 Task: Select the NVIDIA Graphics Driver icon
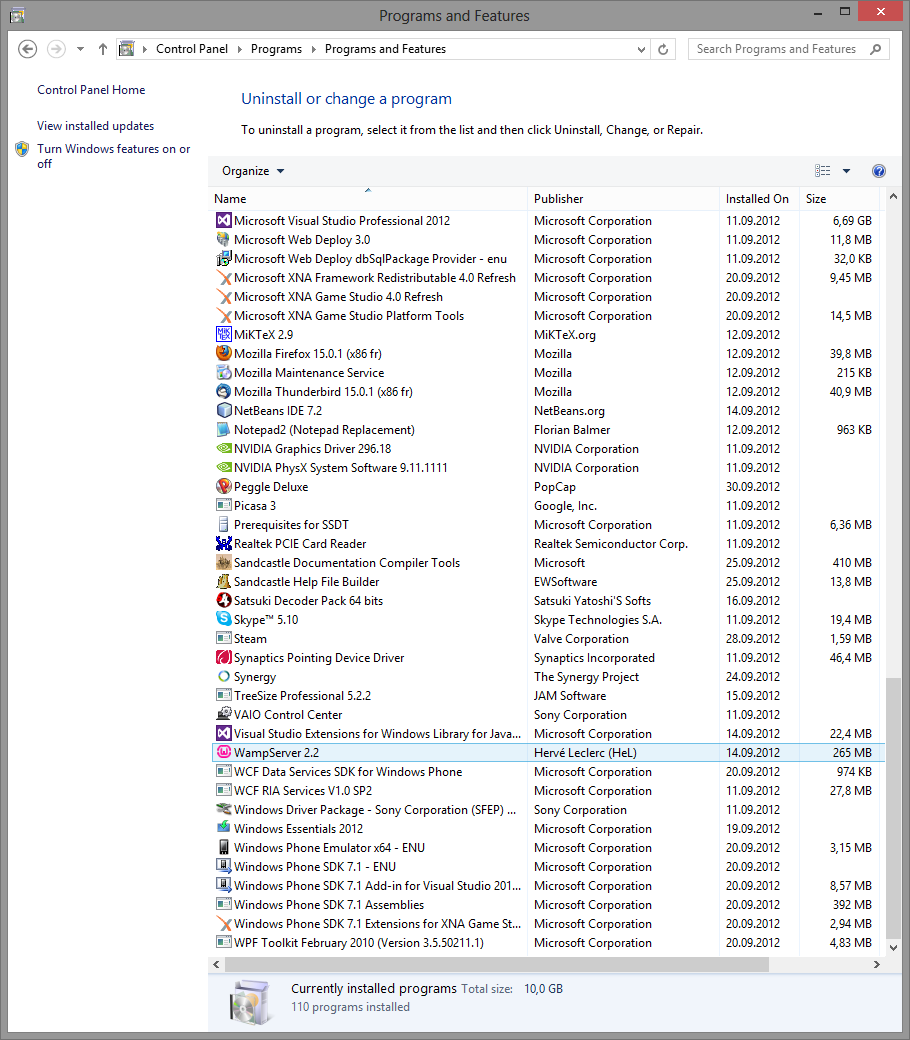tap(224, 449)
